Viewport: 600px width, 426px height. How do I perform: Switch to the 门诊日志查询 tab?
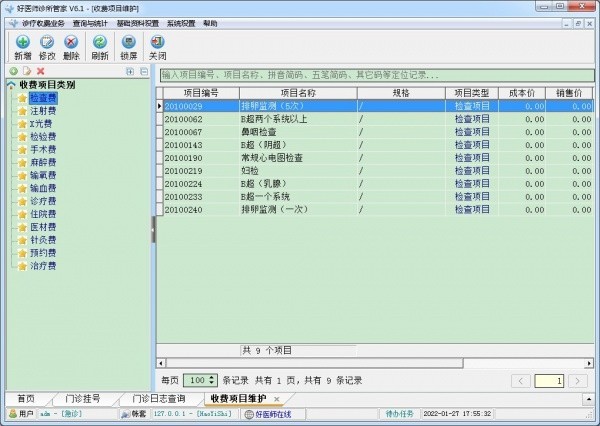tap(159, 399)
